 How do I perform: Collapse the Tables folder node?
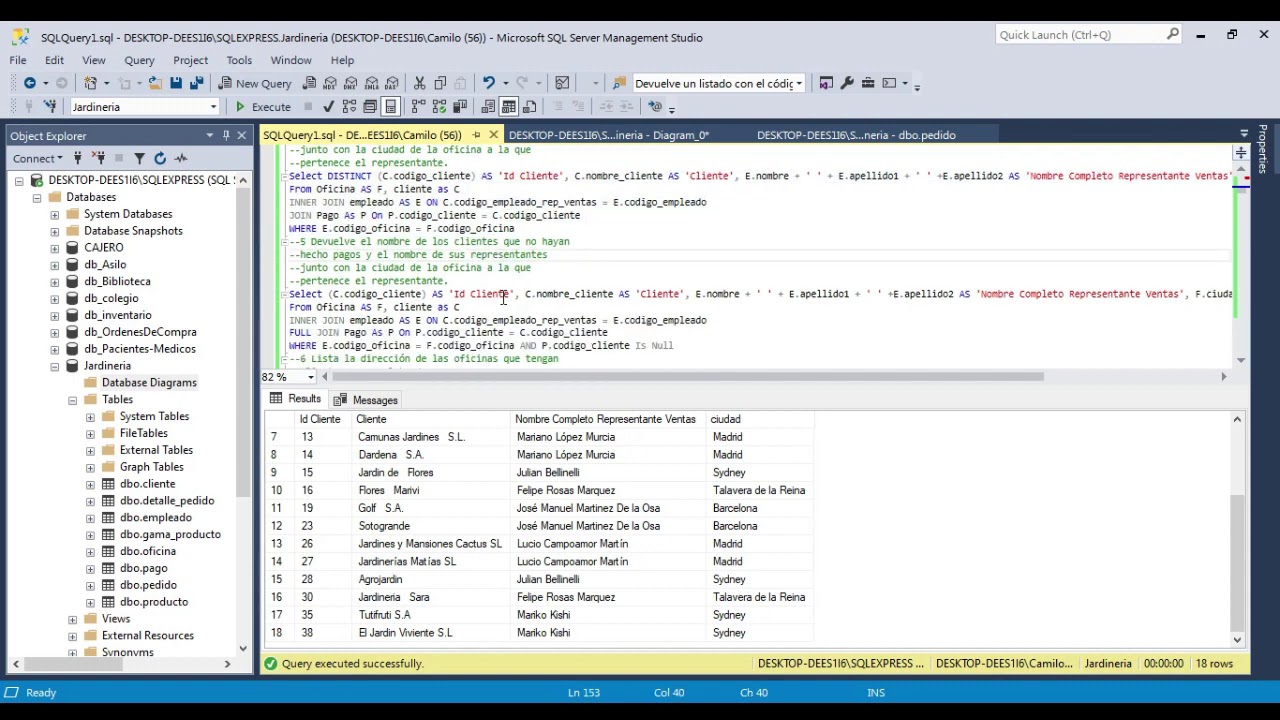click(73, 400)
